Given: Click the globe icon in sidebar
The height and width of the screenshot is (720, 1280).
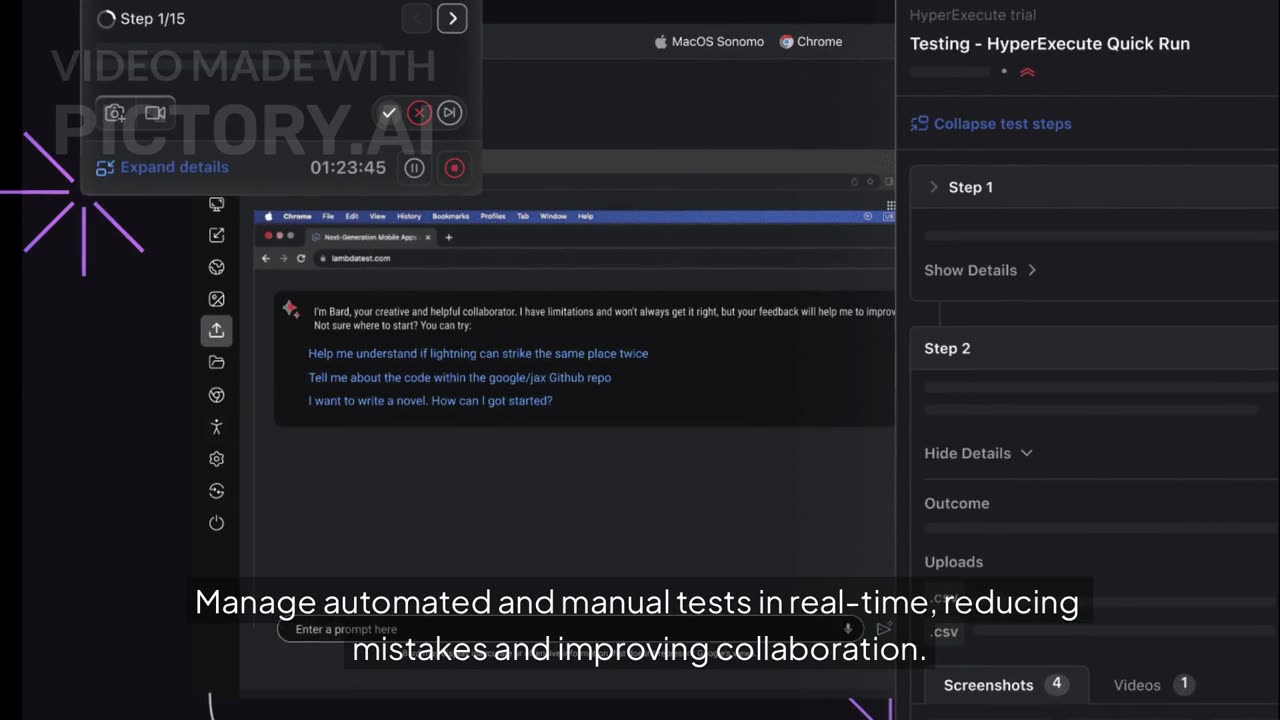Looking at the screenshot, I should coord(216,267).
